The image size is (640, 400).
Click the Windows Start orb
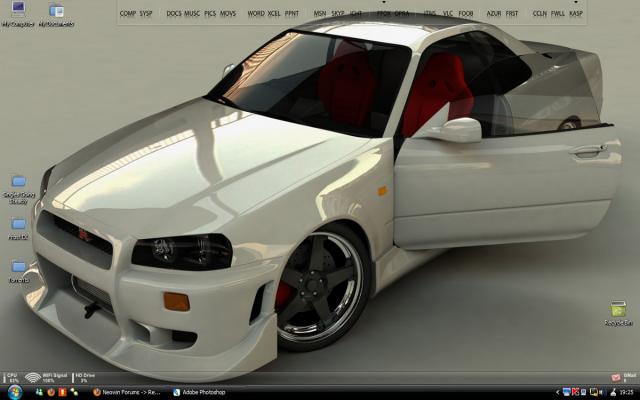pyautogui.click(x=15, y=392)
